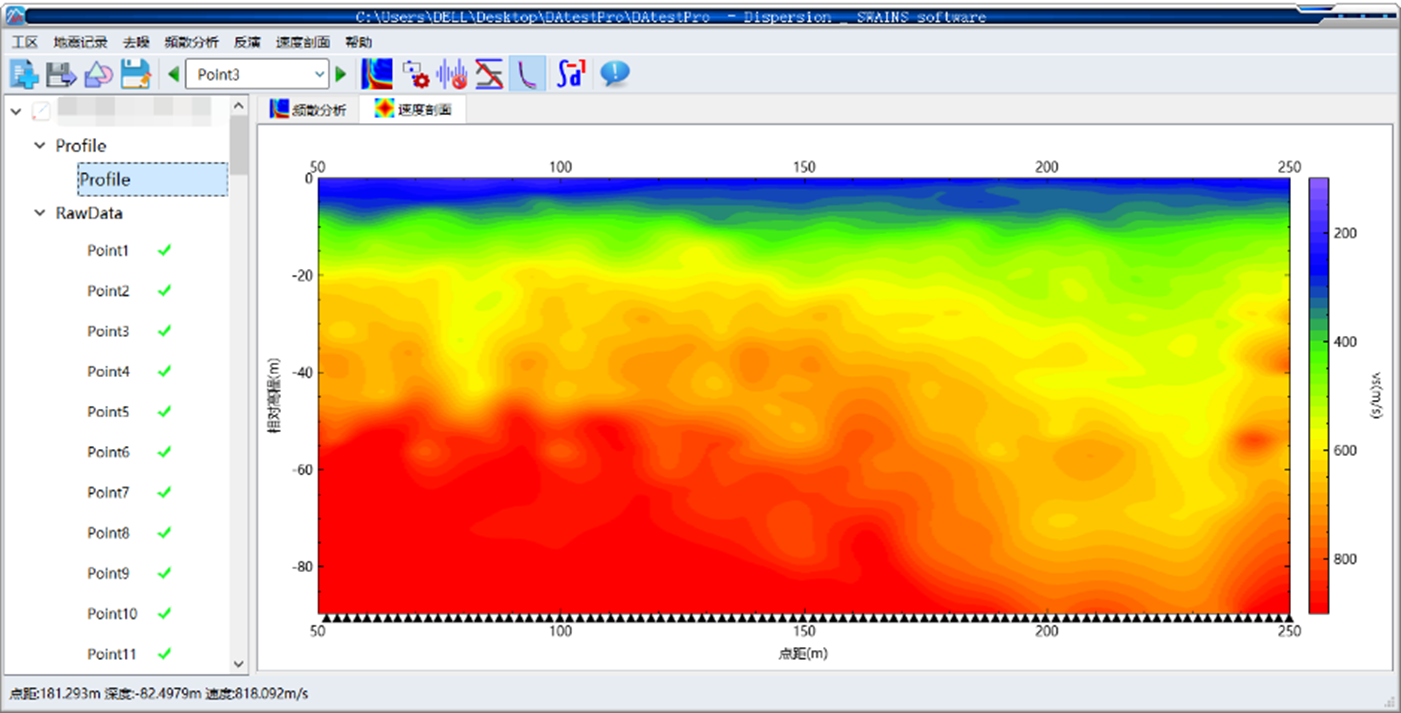Select Point2 in the RawData tree
1401x713 pixels.
[x=108, y=291]
